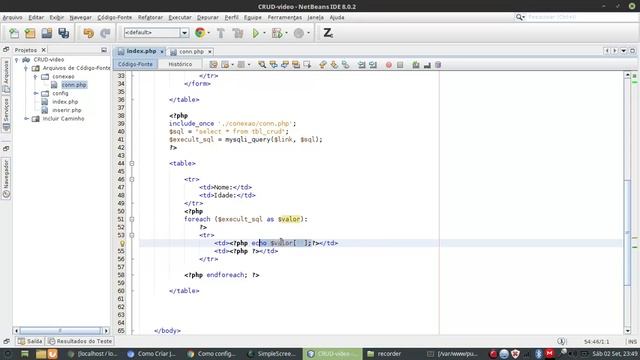Open the default configuration combo box

[x=156, y=33]
